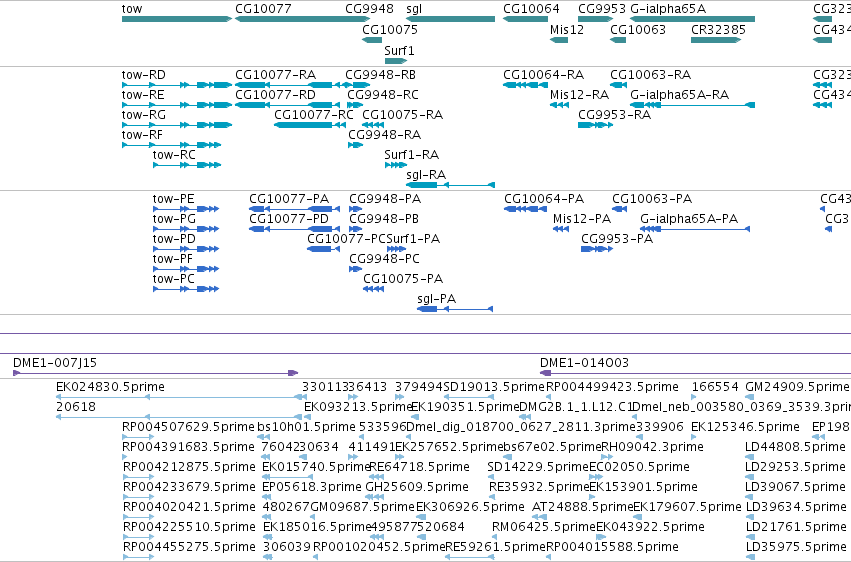Image resolution: width=851 pixels, height=562 pixels.
Task: Click protein CG10064-PA label
Action: [544, 199]
